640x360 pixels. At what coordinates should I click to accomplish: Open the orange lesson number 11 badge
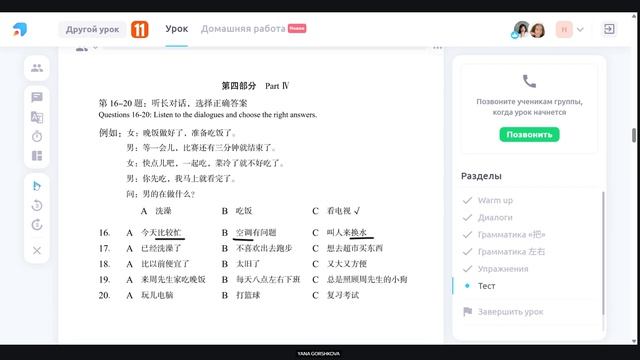(x=140, y=29)
